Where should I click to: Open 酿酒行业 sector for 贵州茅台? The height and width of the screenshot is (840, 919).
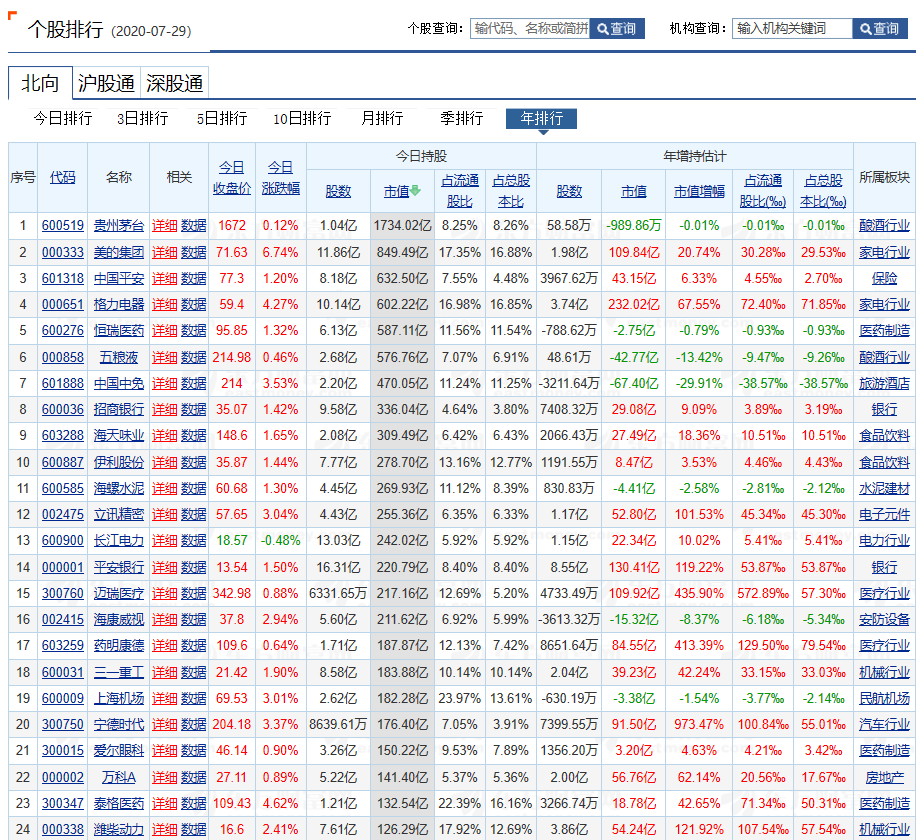[x=884, y=226]
